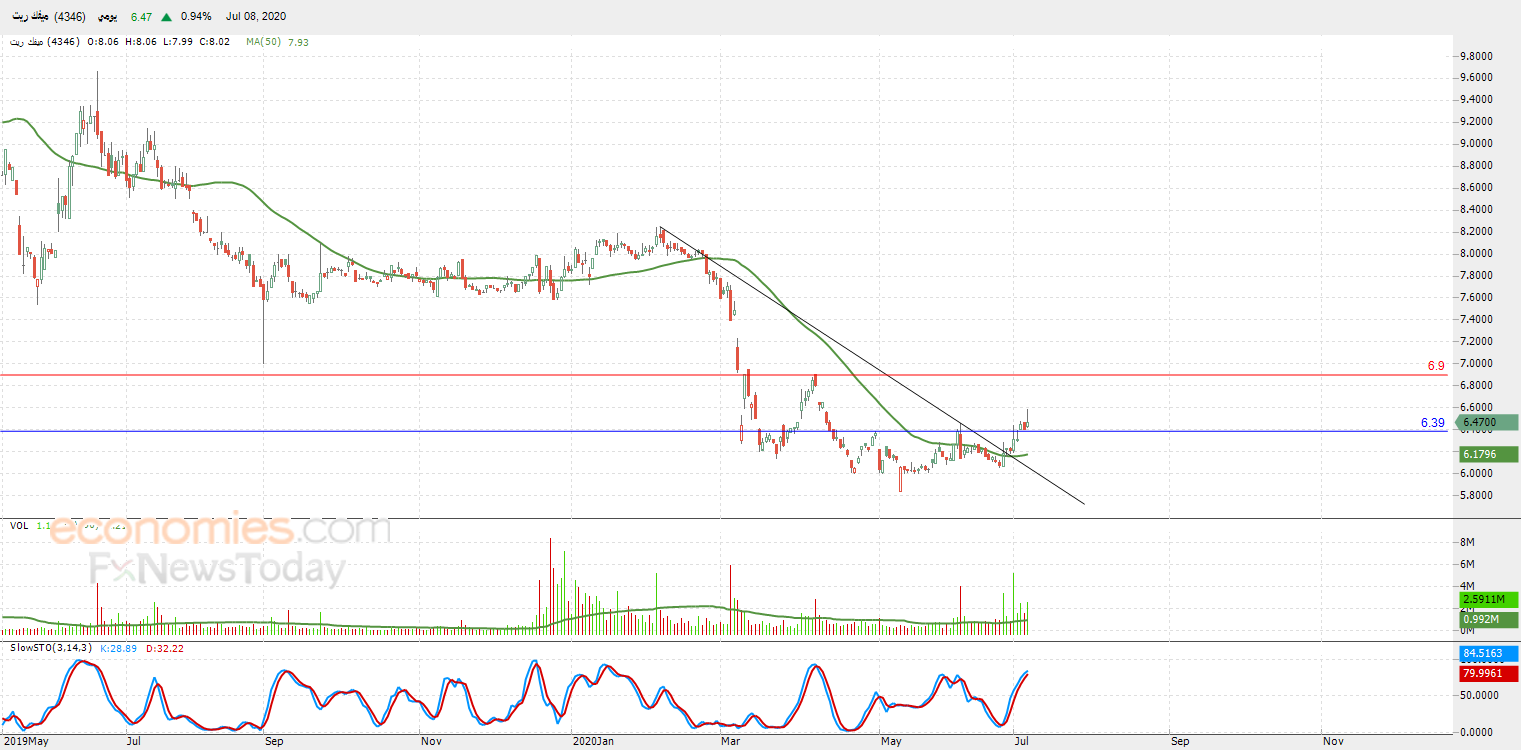Viewport: 1521px width, 750px height.
Task: Click the 6.1796 moving average price tag
Action: (1489, 454)
